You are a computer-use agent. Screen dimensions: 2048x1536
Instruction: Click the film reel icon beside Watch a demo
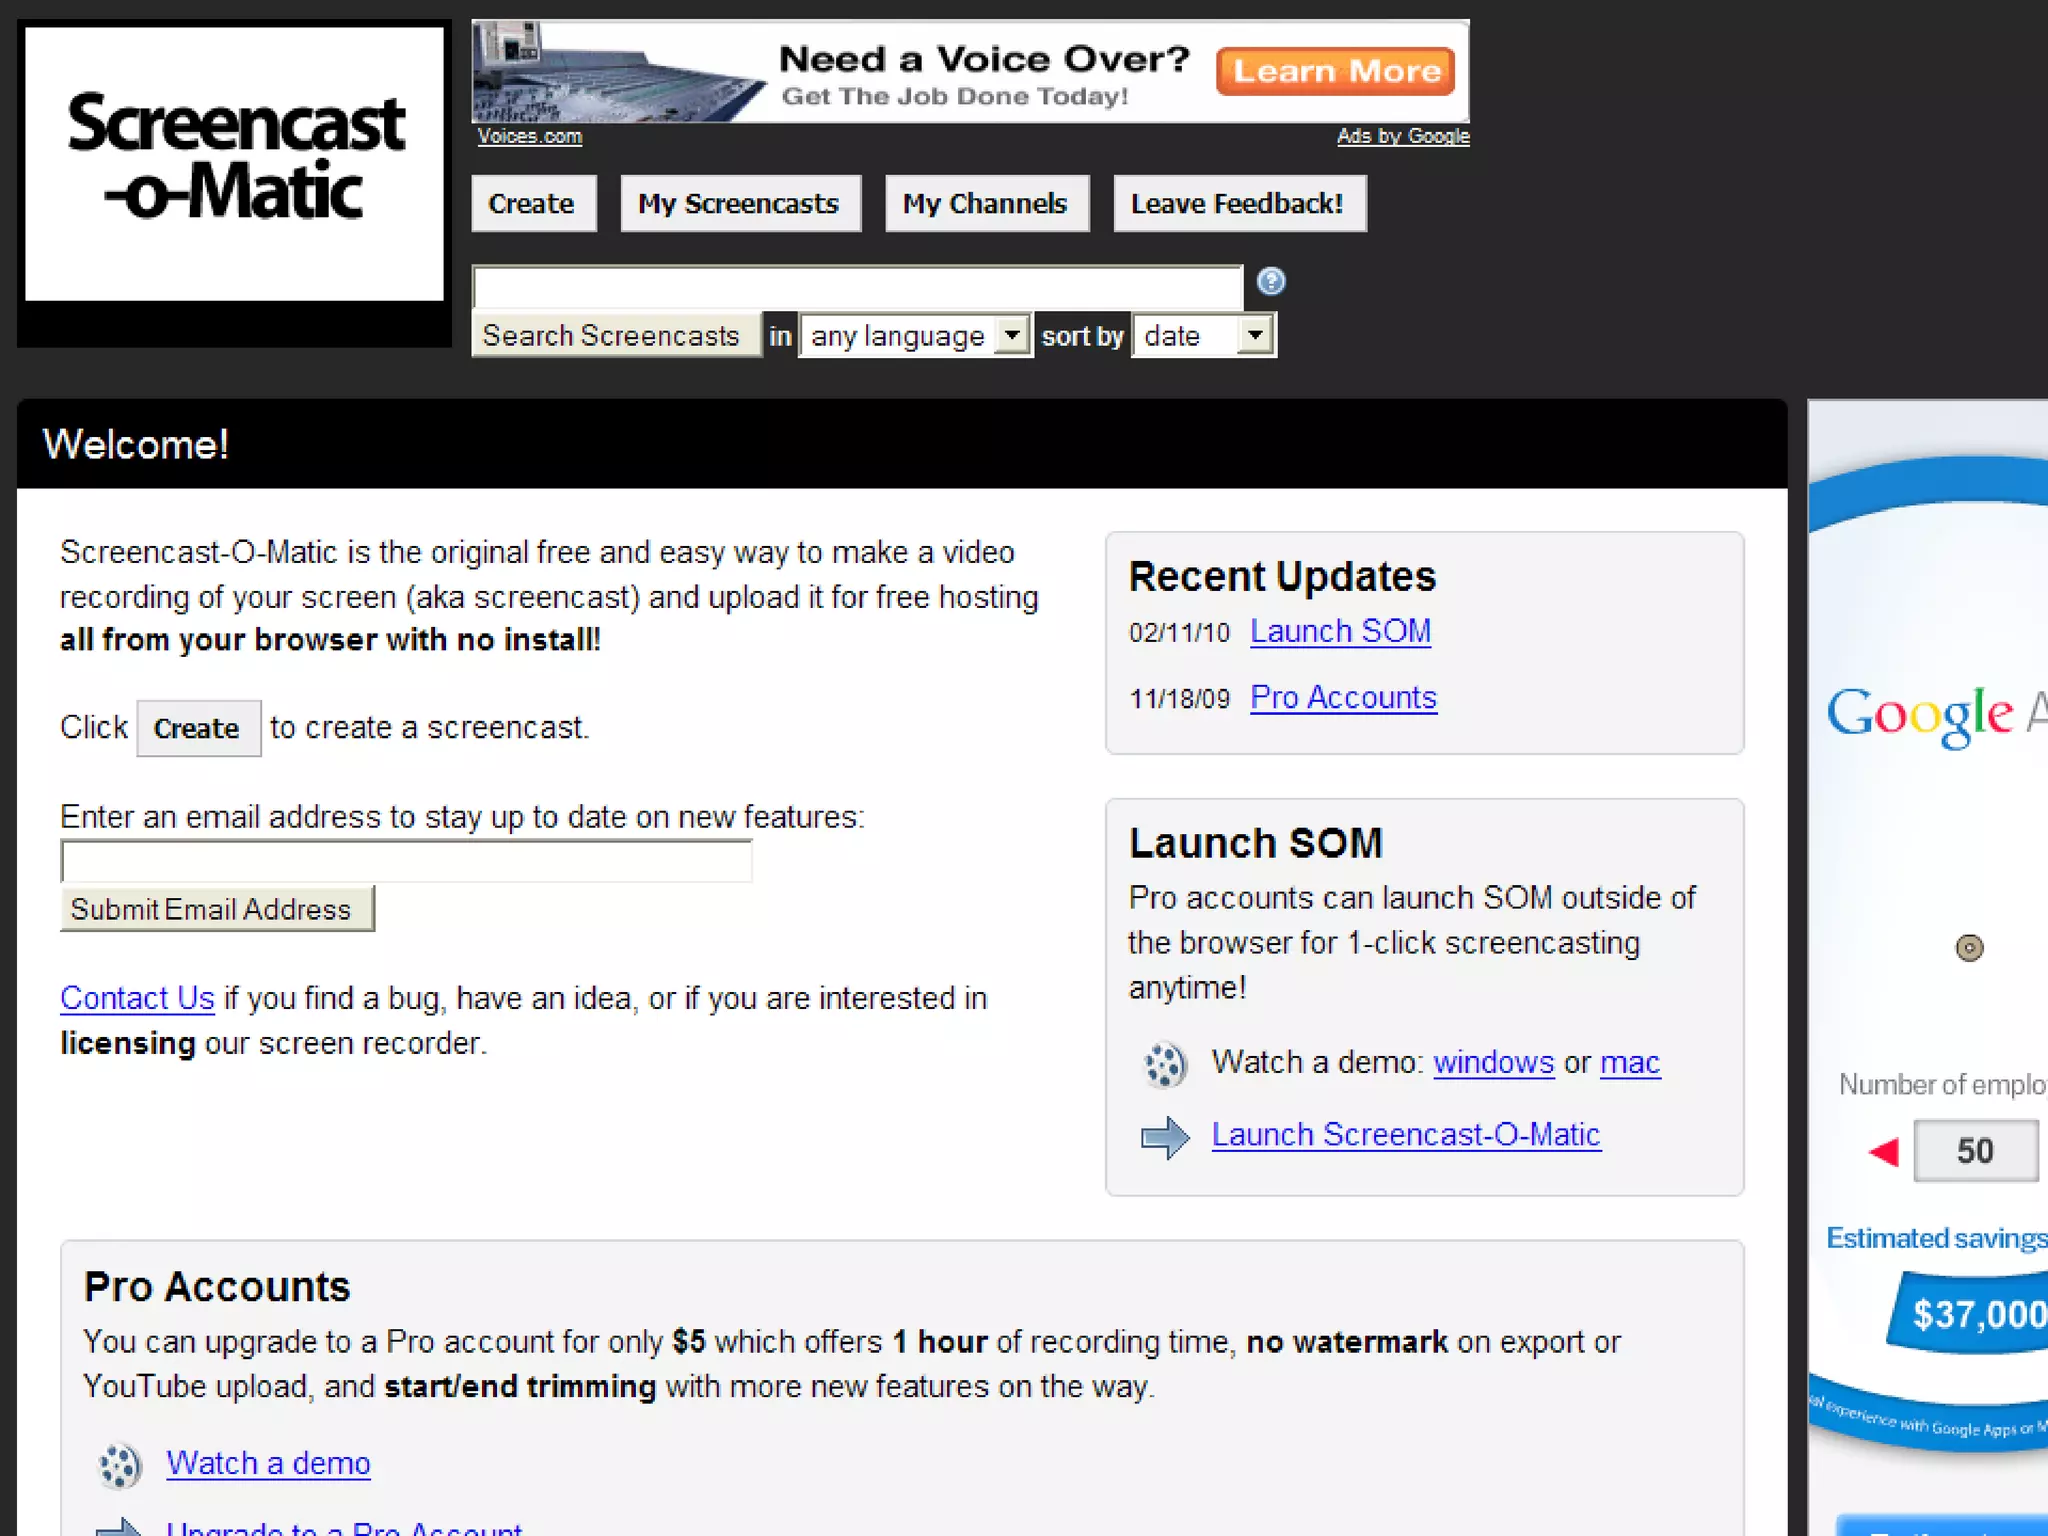pos(120,1466)
